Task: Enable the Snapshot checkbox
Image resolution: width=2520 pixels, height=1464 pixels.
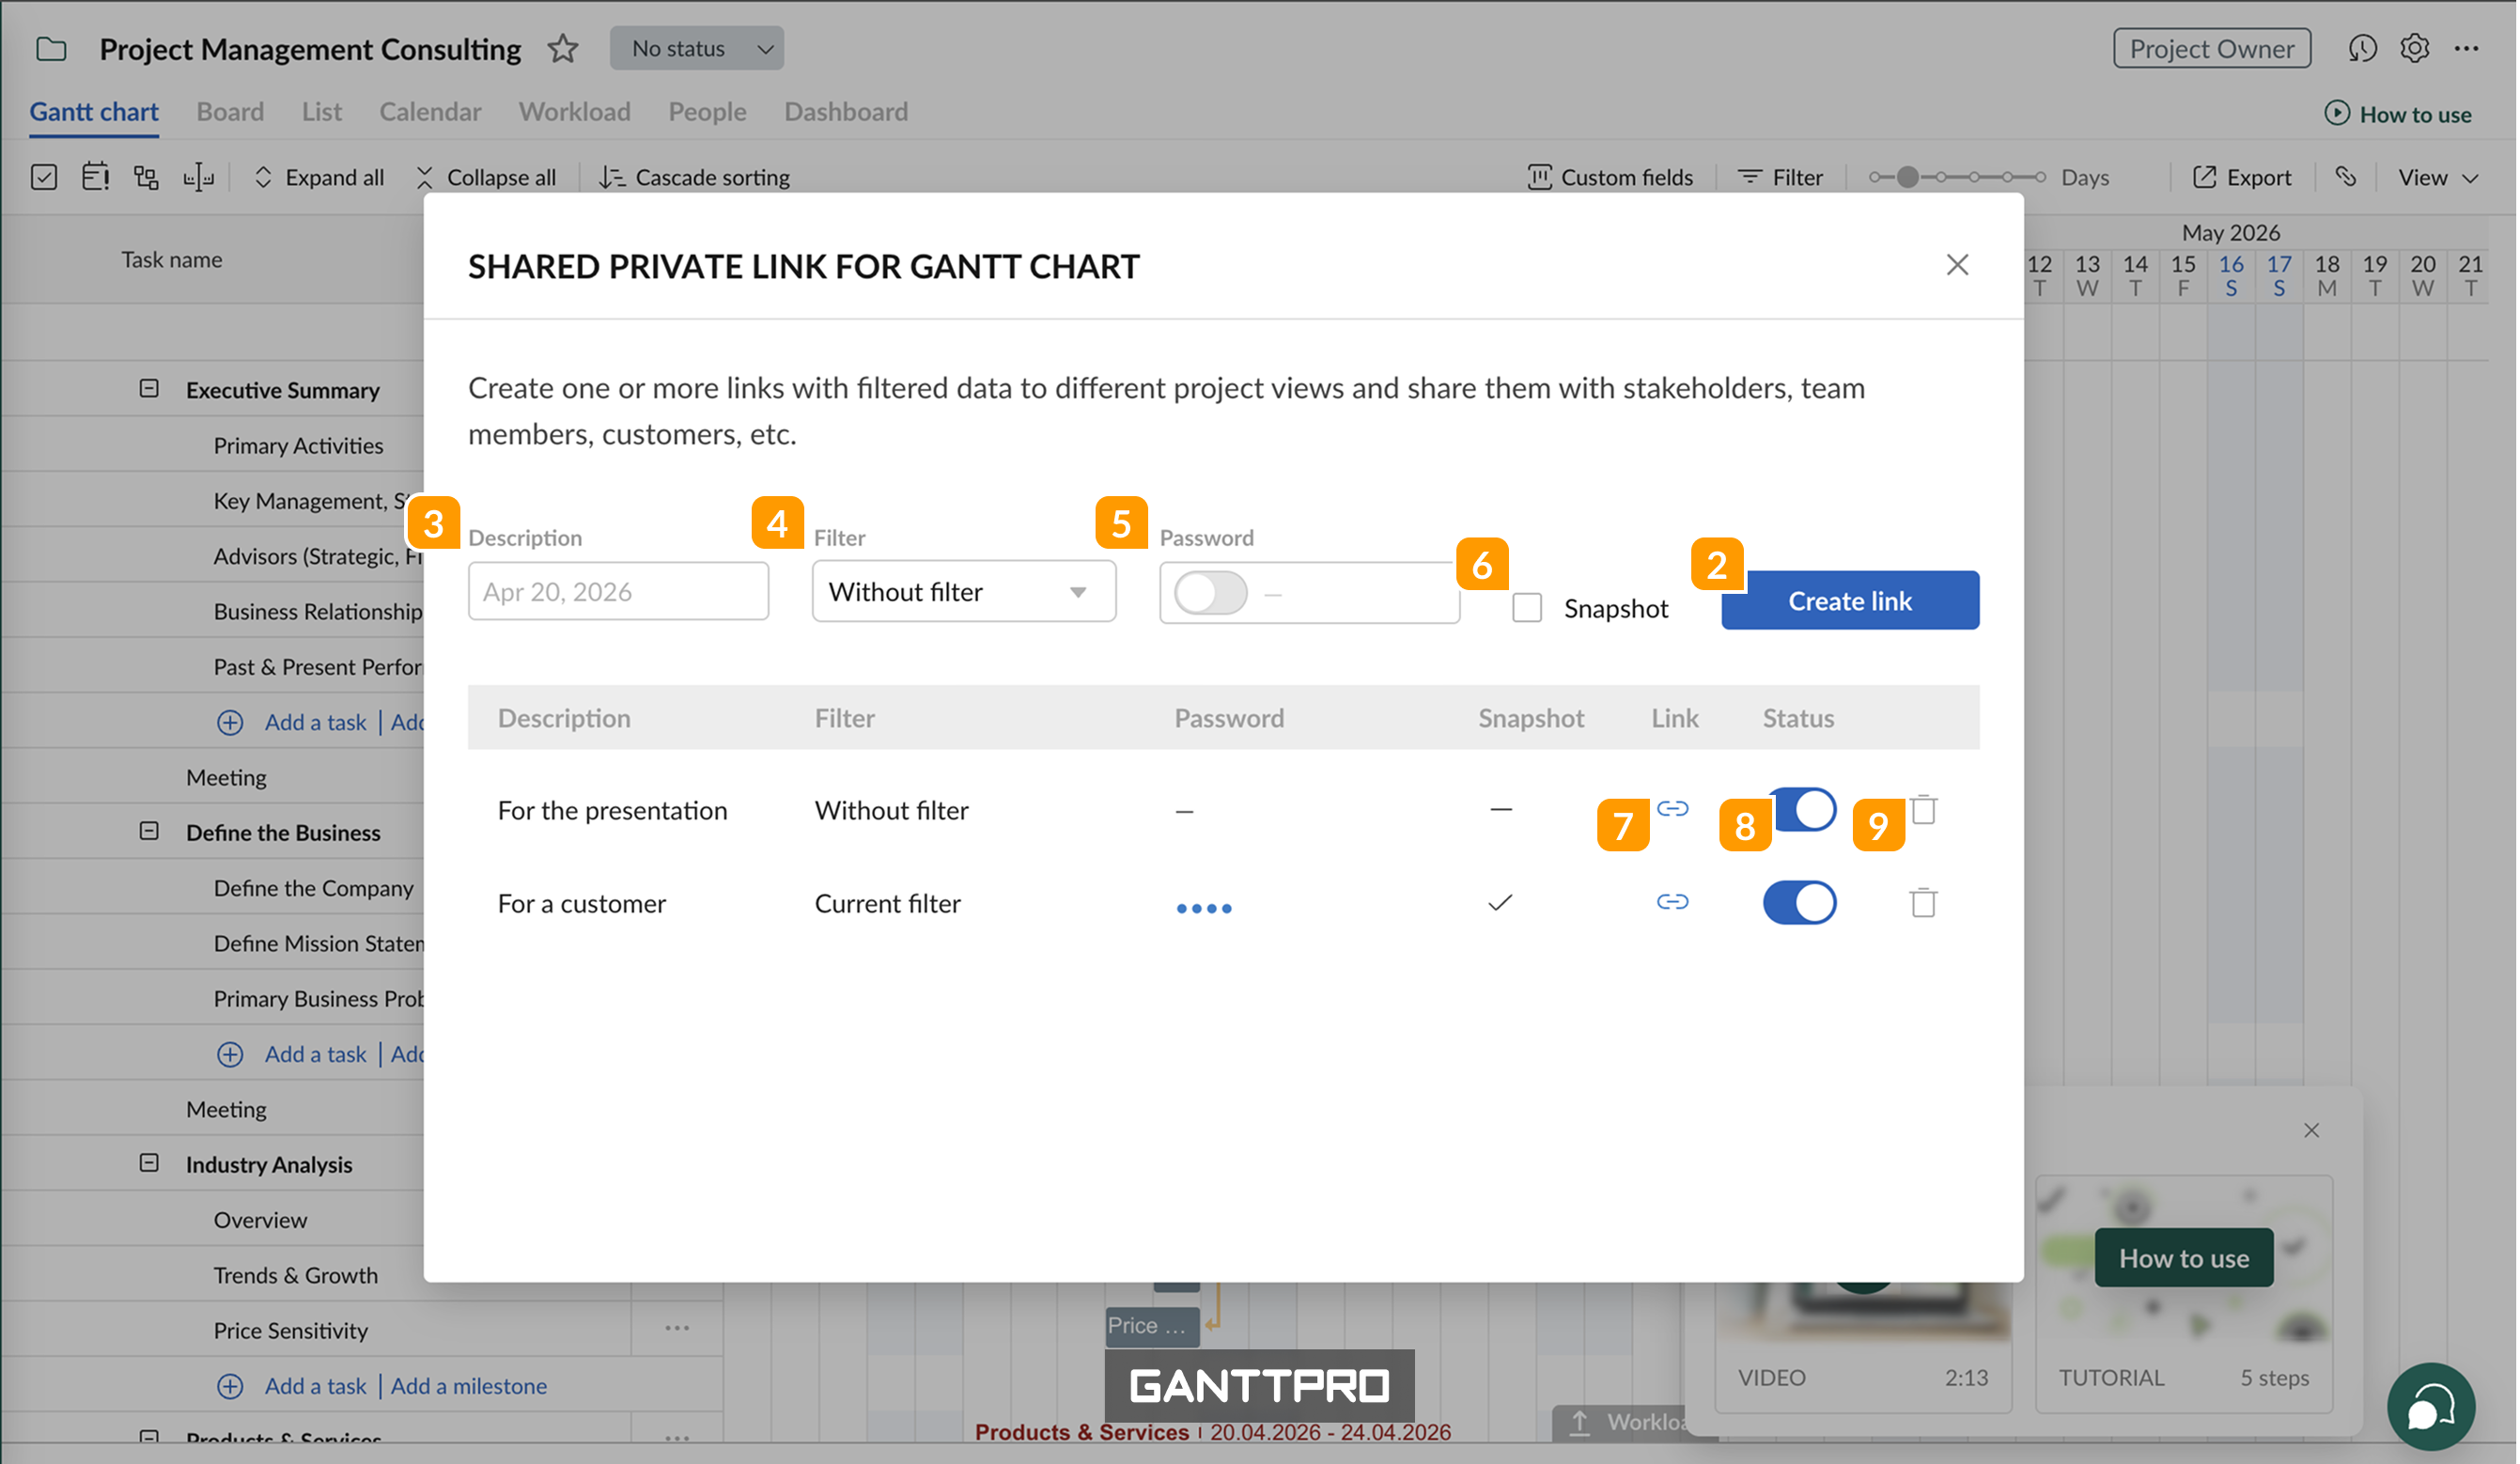Action: click(1527, 607)
